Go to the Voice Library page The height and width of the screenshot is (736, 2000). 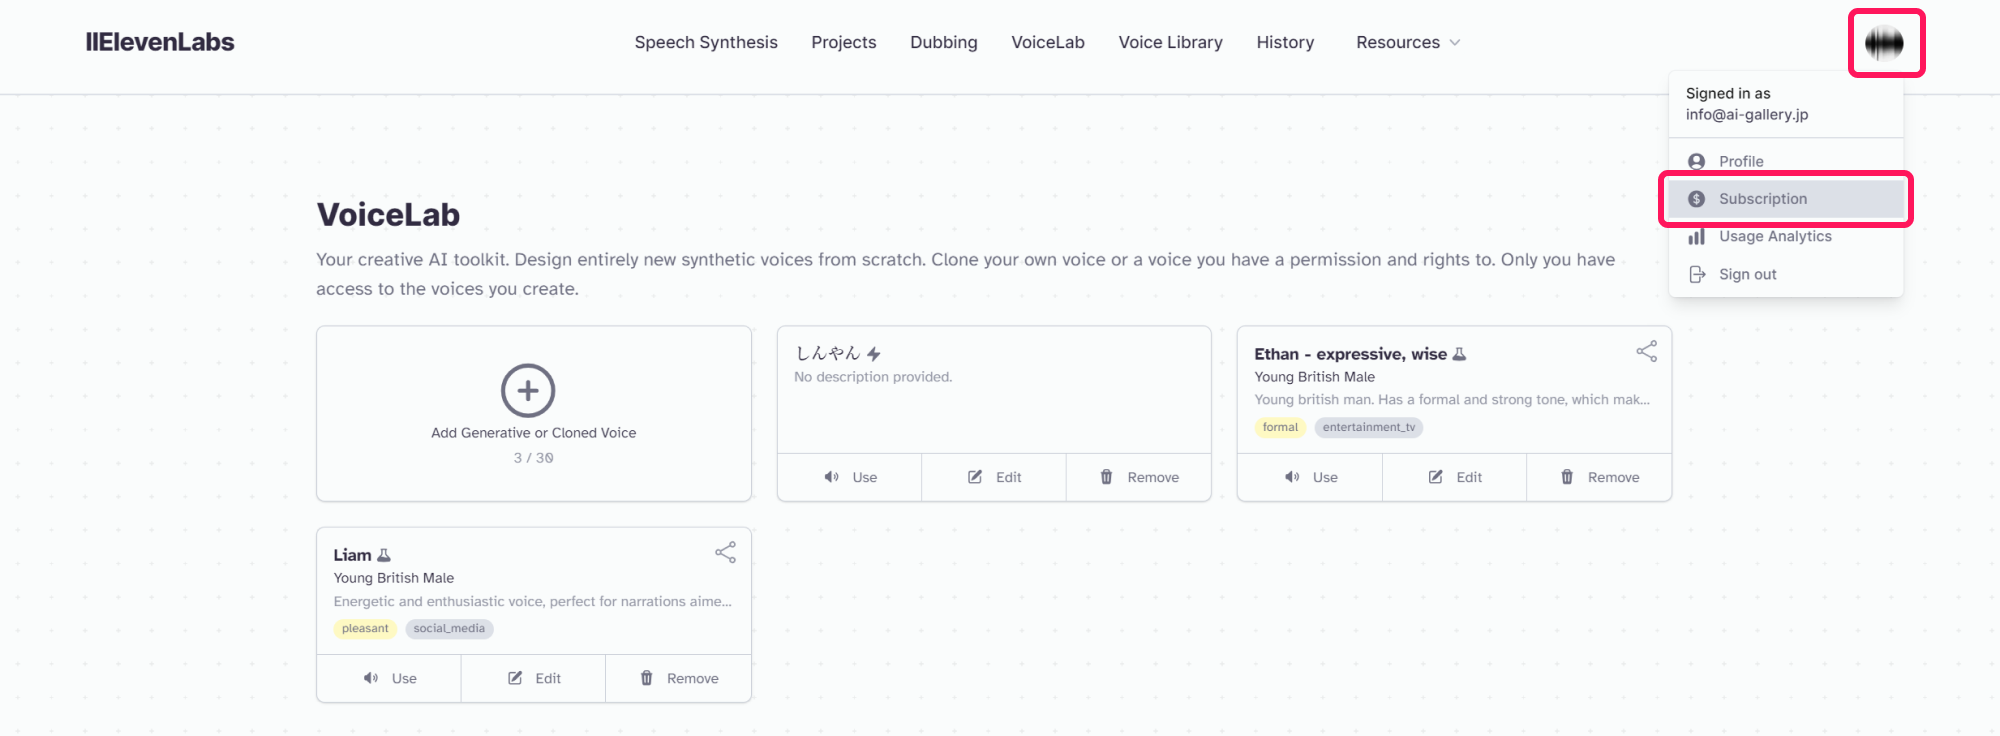(1170, 42)
